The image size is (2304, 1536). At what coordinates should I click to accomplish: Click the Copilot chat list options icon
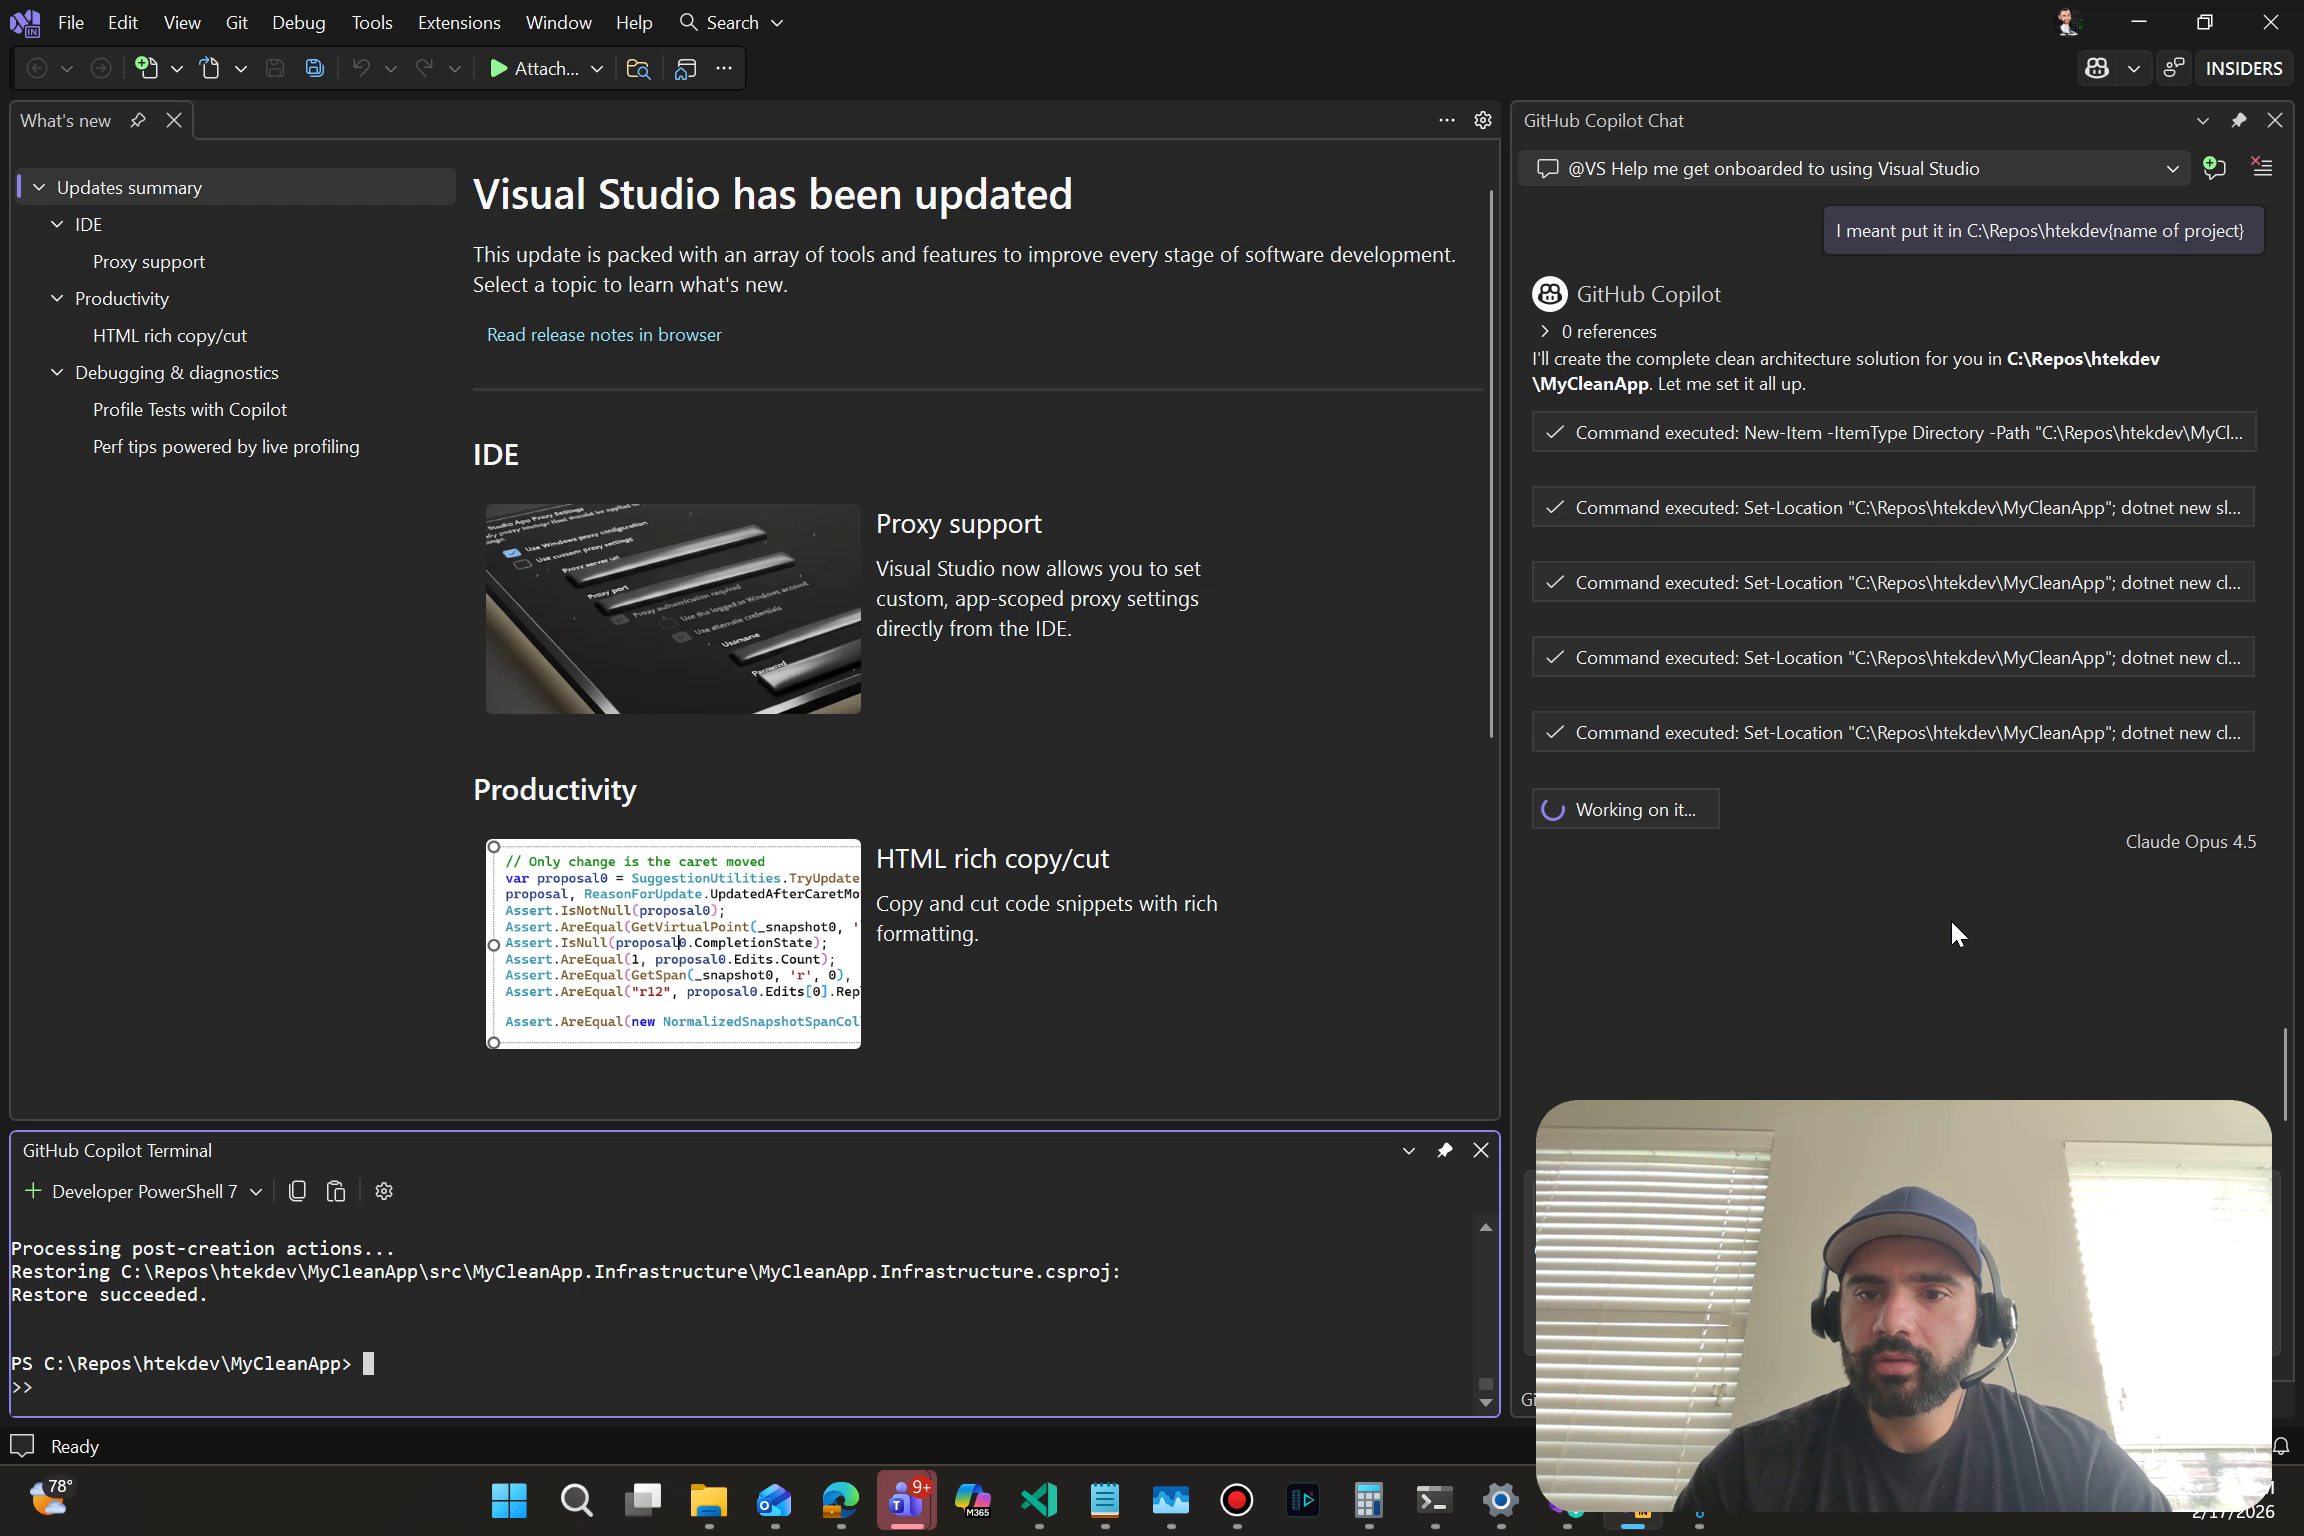(2262, 167)
